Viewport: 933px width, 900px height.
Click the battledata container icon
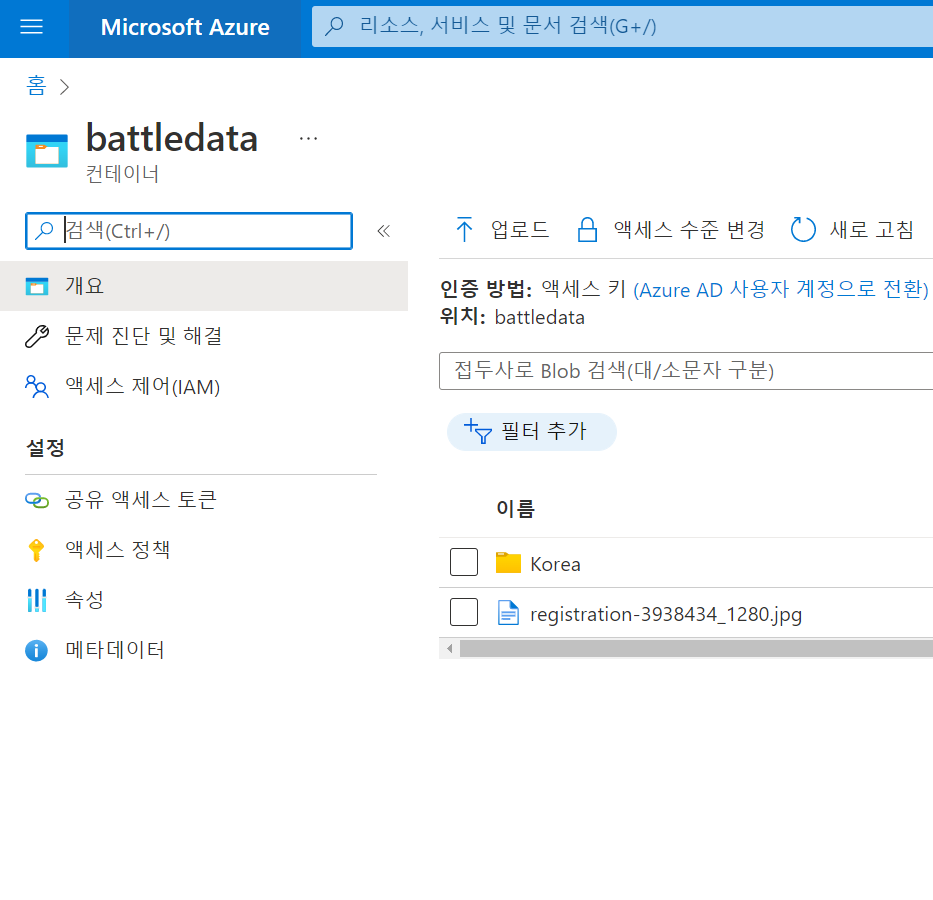click(47, 151)
